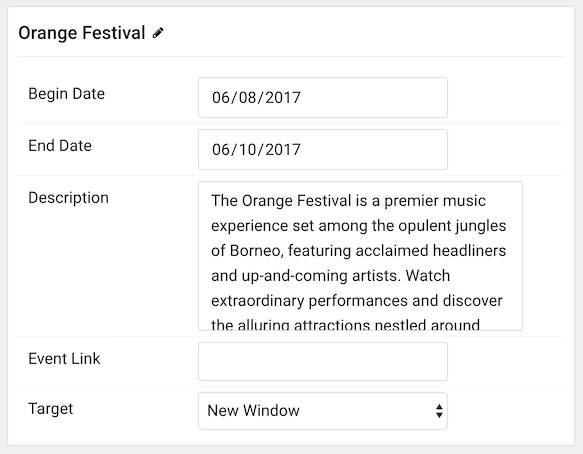Focus the Description text area
Screen dimensions: 583x454
click(x=360, y=256)
